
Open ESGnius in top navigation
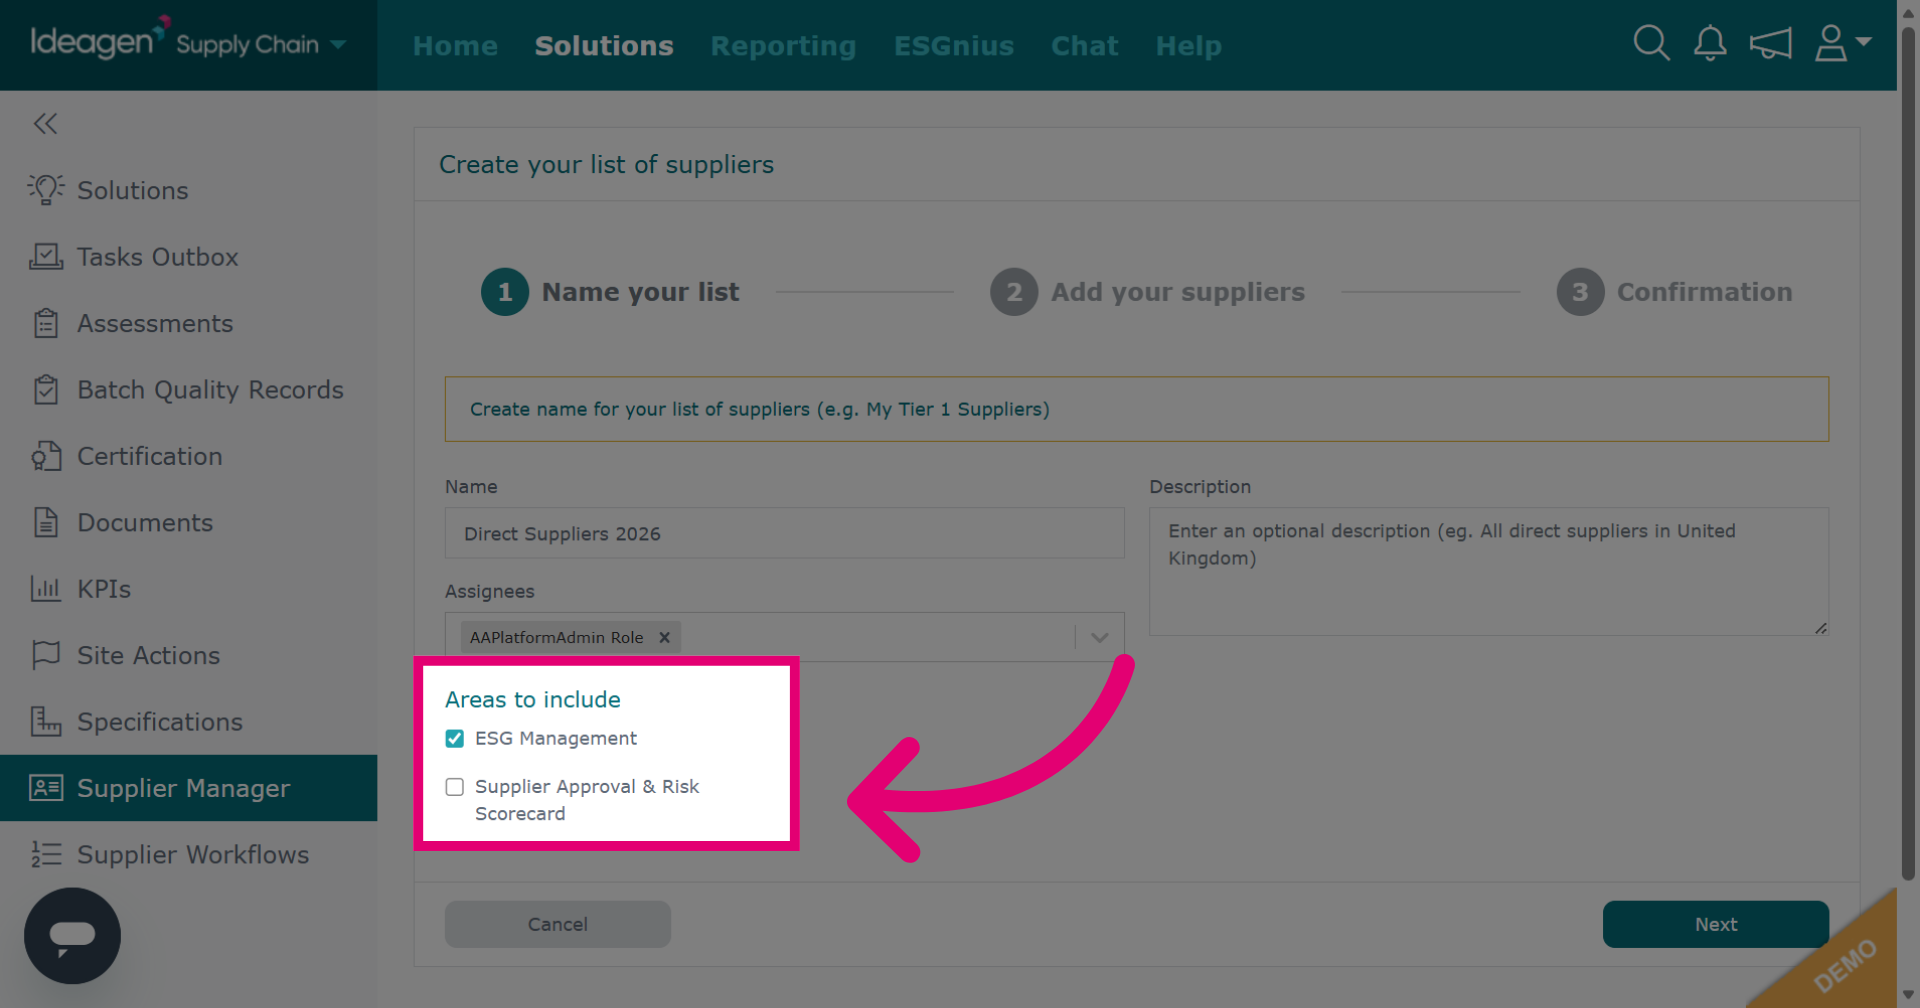pos(954,46)
